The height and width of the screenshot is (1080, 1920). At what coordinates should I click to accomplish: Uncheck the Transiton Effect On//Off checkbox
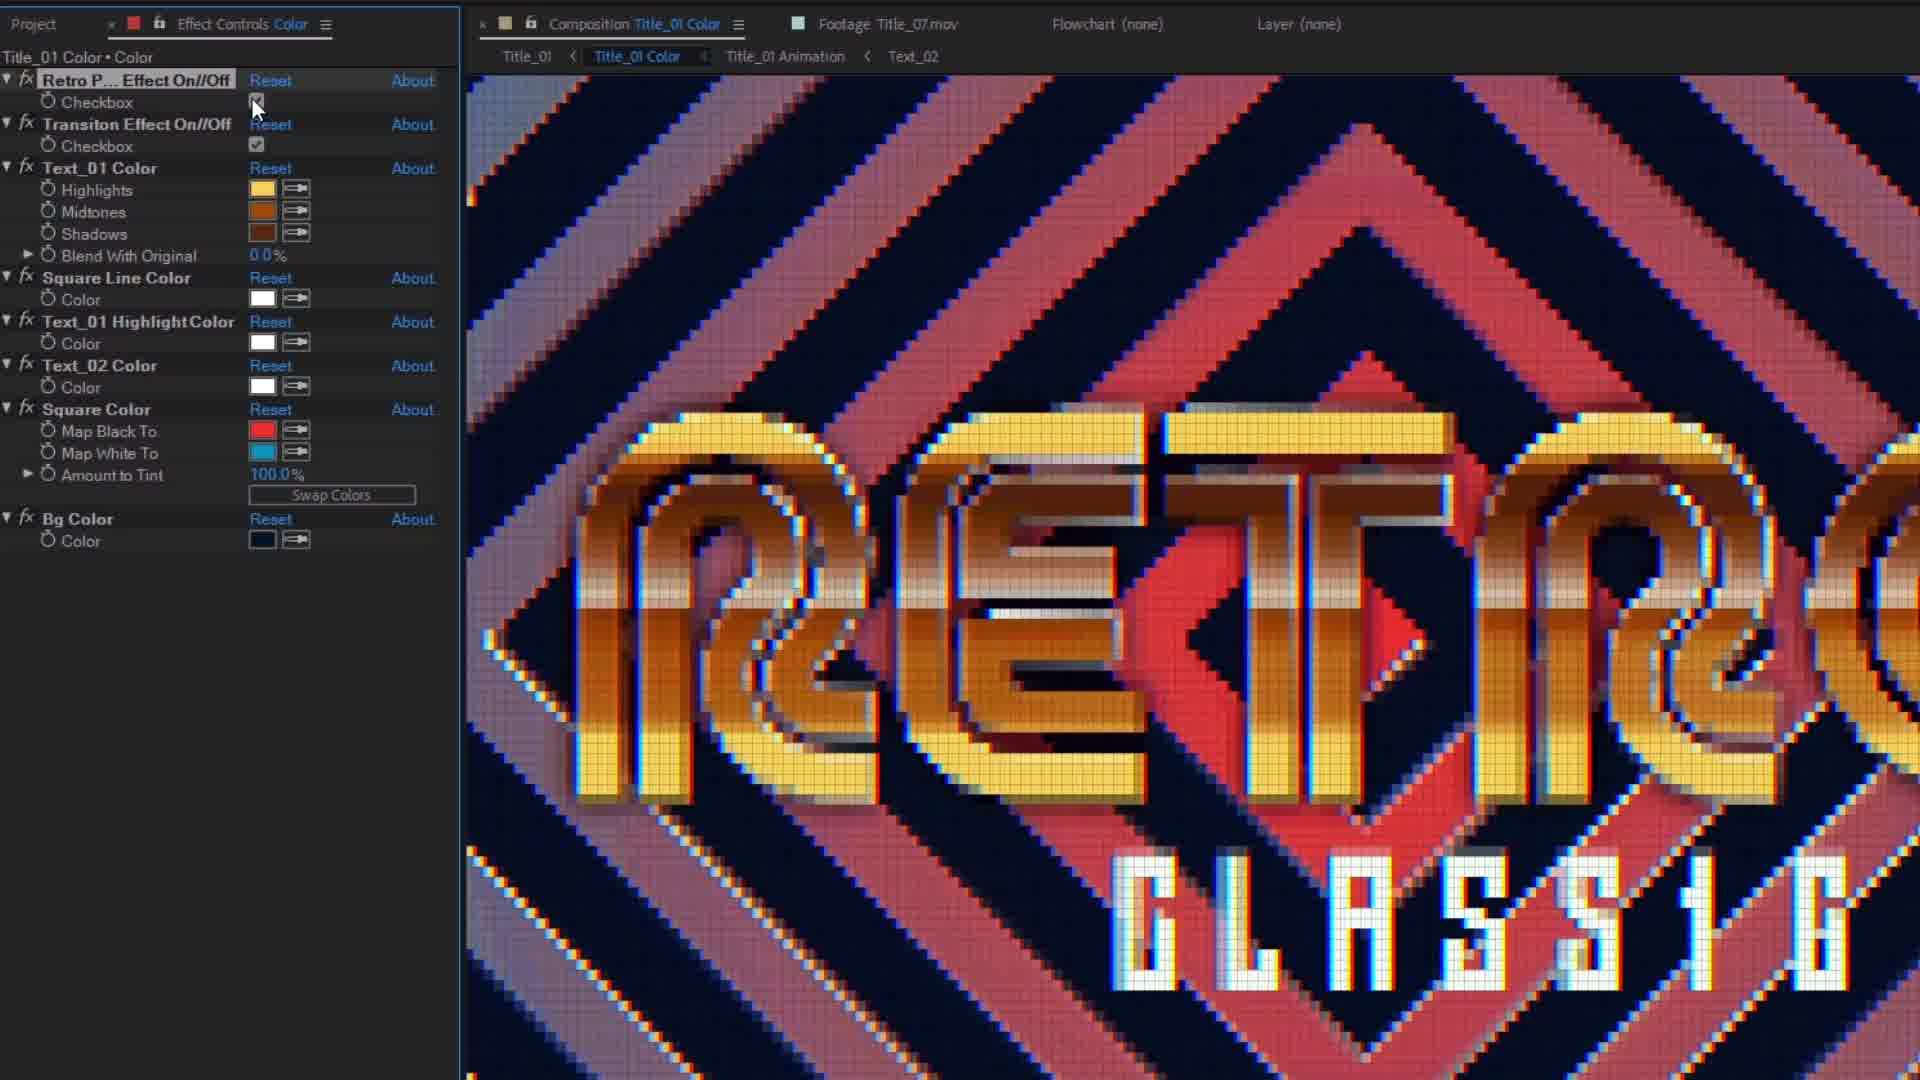[257, 145]
